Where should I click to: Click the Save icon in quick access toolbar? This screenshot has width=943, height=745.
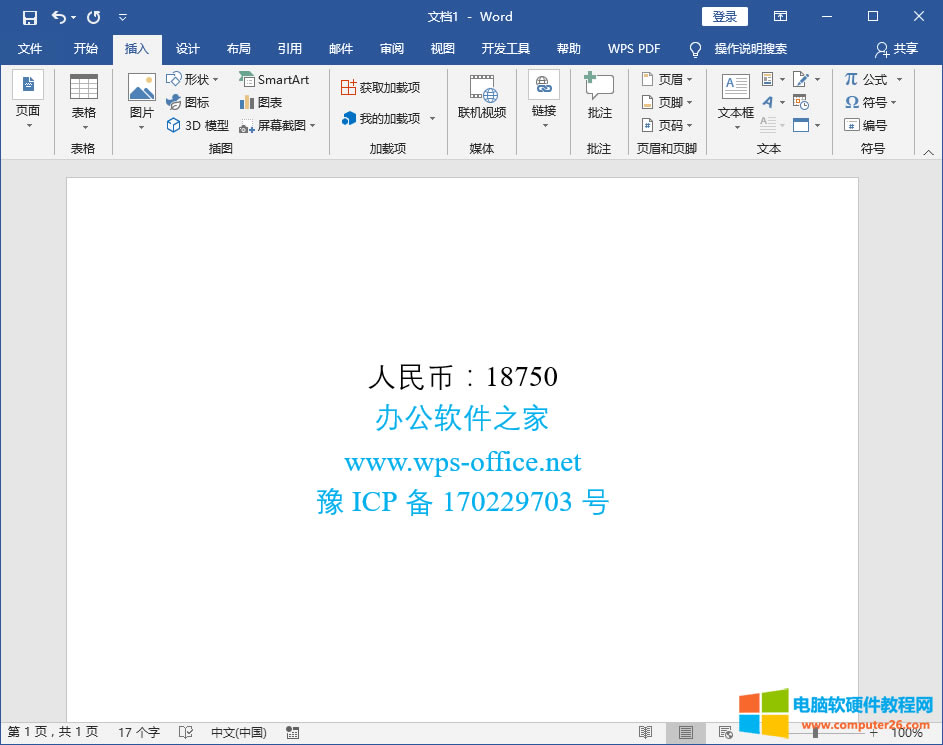click(30, 17)
